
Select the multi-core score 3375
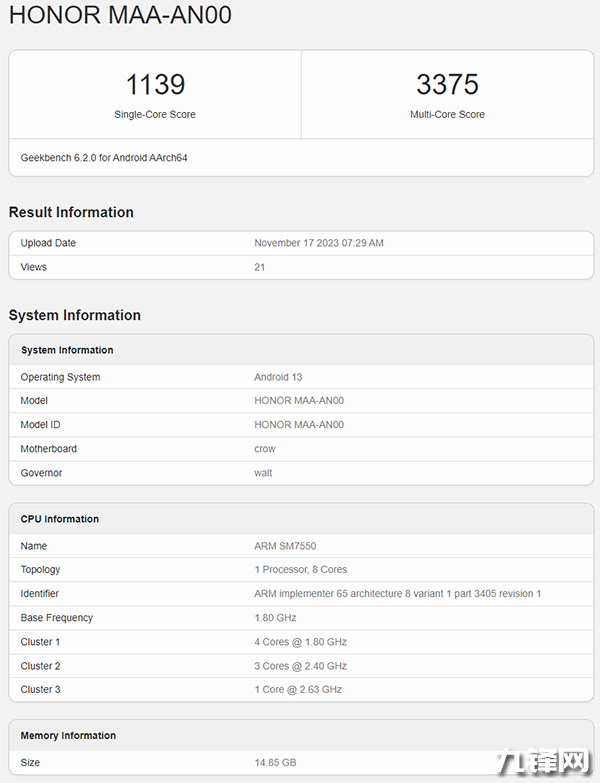(x=447, y=84)
